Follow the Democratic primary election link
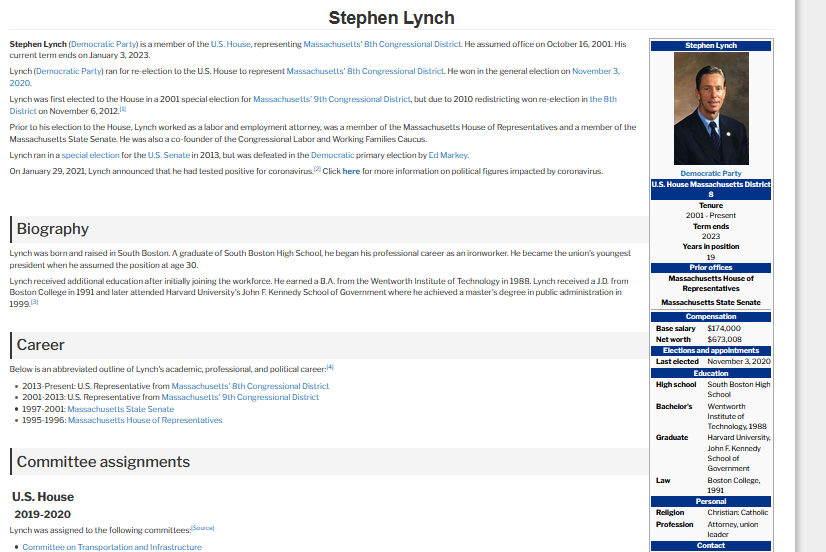The image size is (826, 552). coord(332,155)
